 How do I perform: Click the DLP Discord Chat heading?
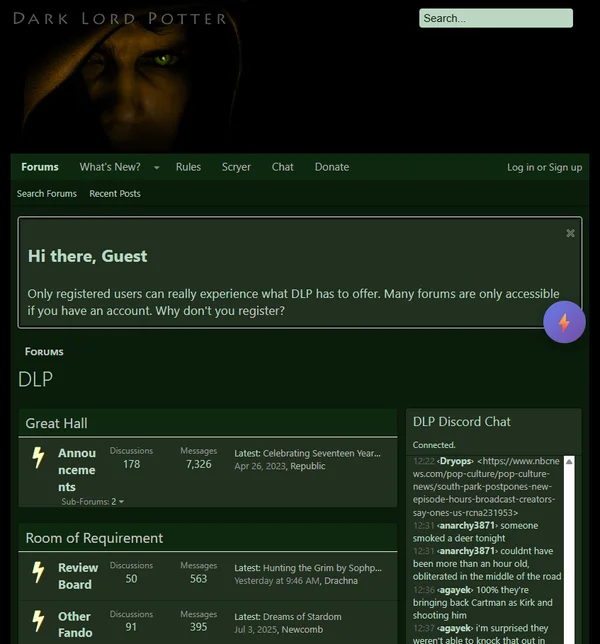click(x=462, y=422)
